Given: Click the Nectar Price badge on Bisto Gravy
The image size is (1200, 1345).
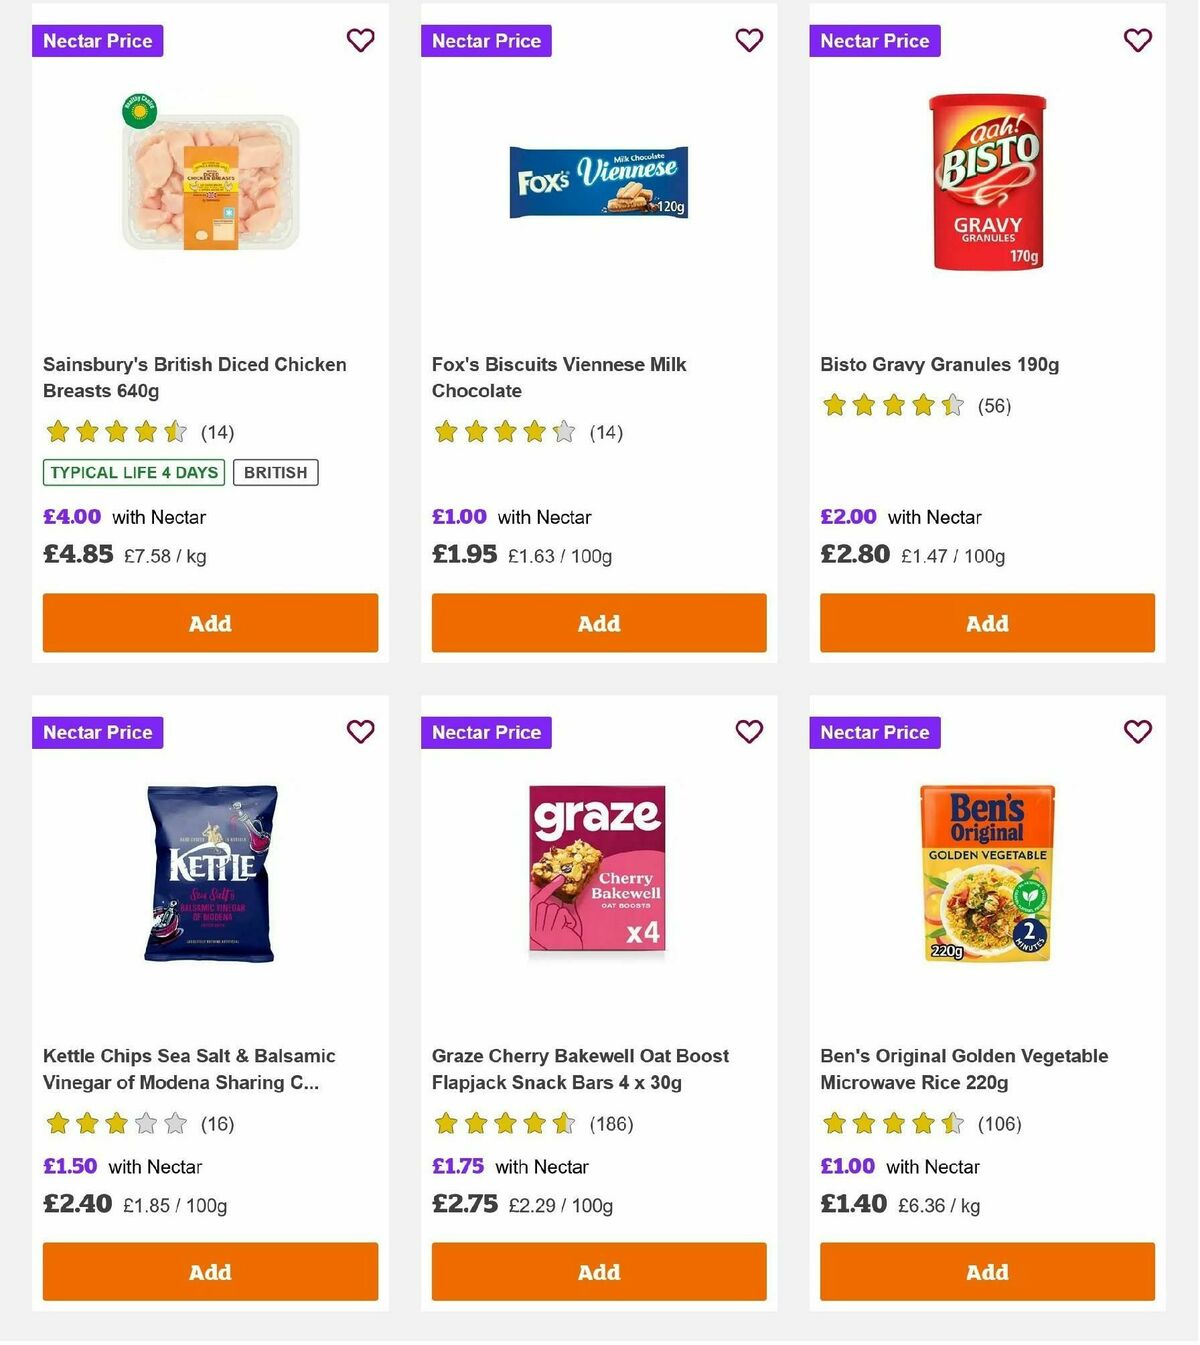Looking at the screenshot, I should pyautogui.click(x=874, y=41).
